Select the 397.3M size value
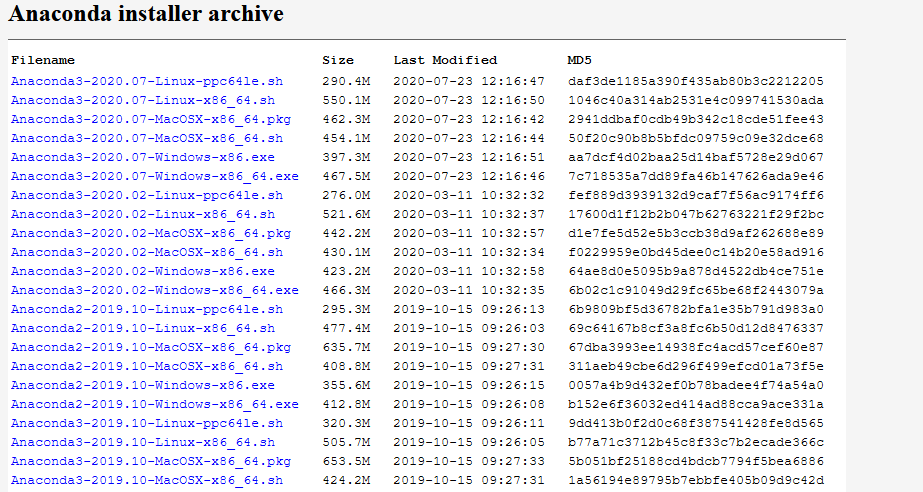Viewport: 923px width, 492px height. 346,157
